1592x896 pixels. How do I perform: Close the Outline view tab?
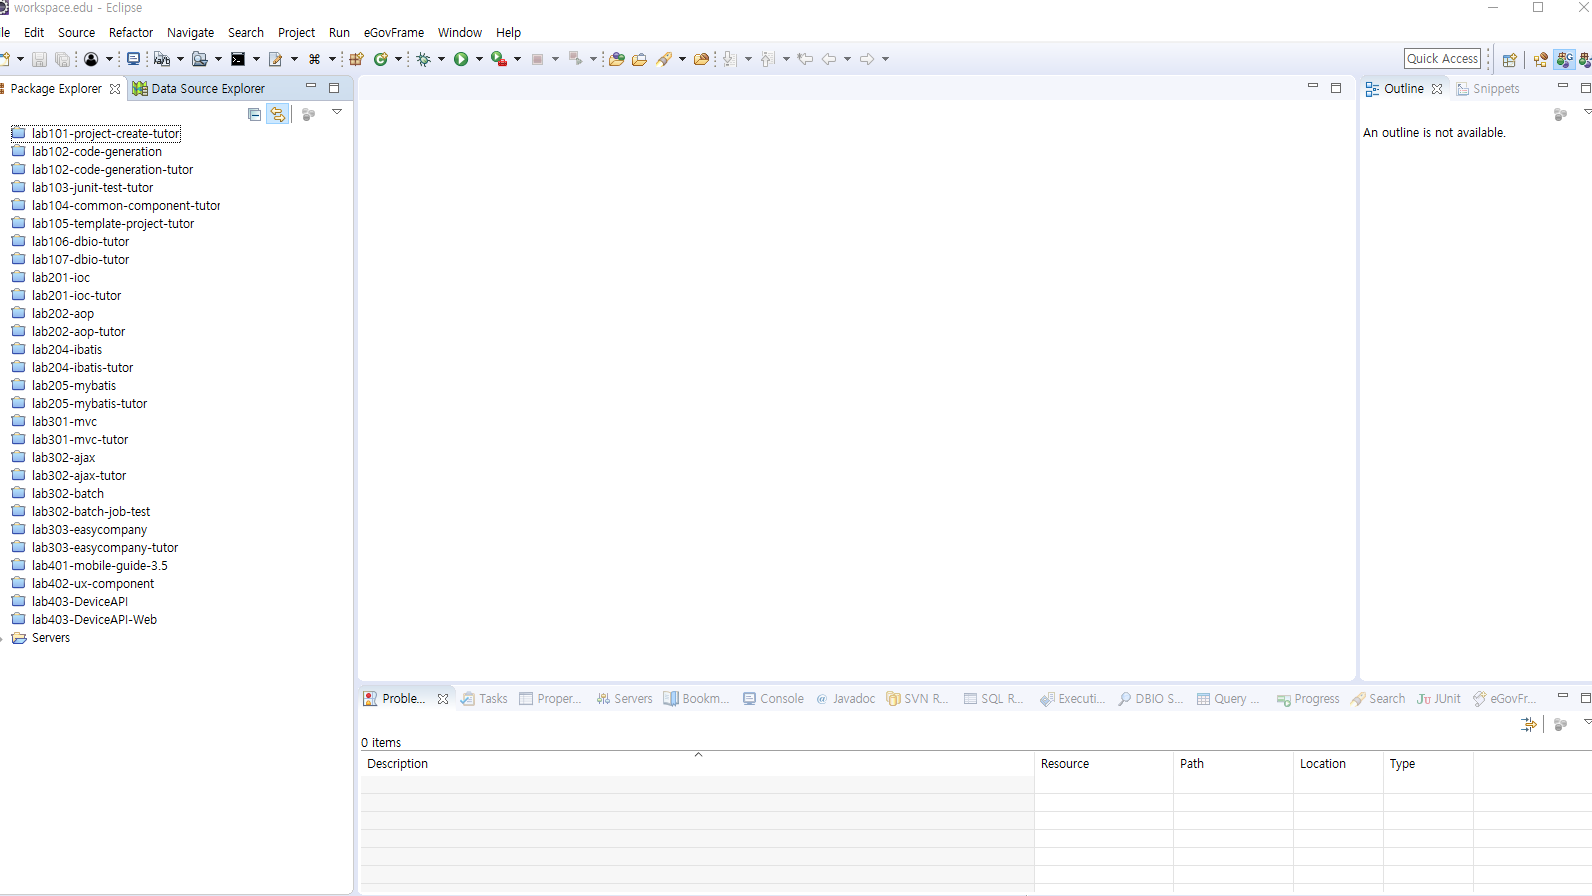tap(1437, 89)
